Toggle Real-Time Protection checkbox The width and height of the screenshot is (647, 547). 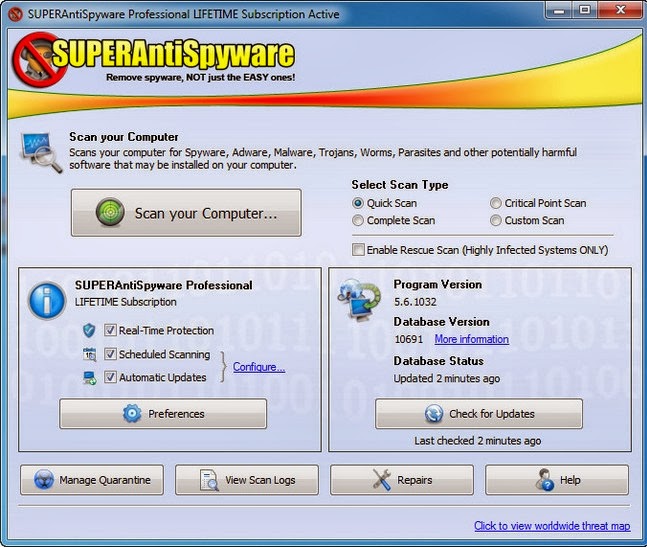[x=110, y=330]
